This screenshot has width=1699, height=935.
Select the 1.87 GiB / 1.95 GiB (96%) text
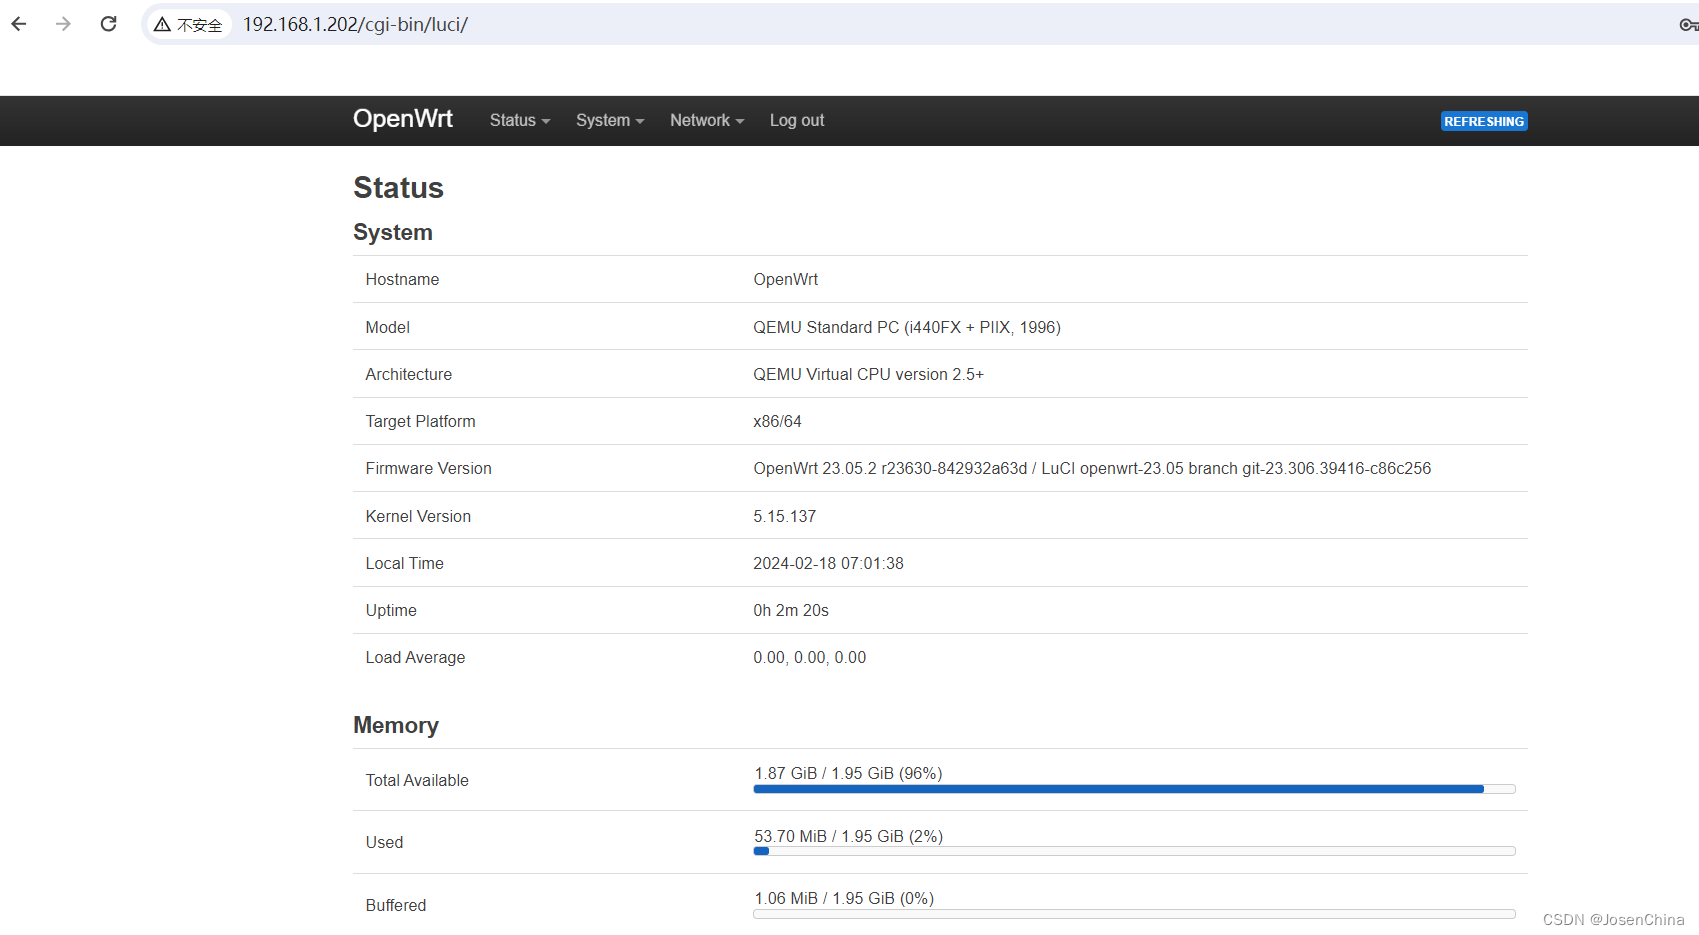click(848, 773)
